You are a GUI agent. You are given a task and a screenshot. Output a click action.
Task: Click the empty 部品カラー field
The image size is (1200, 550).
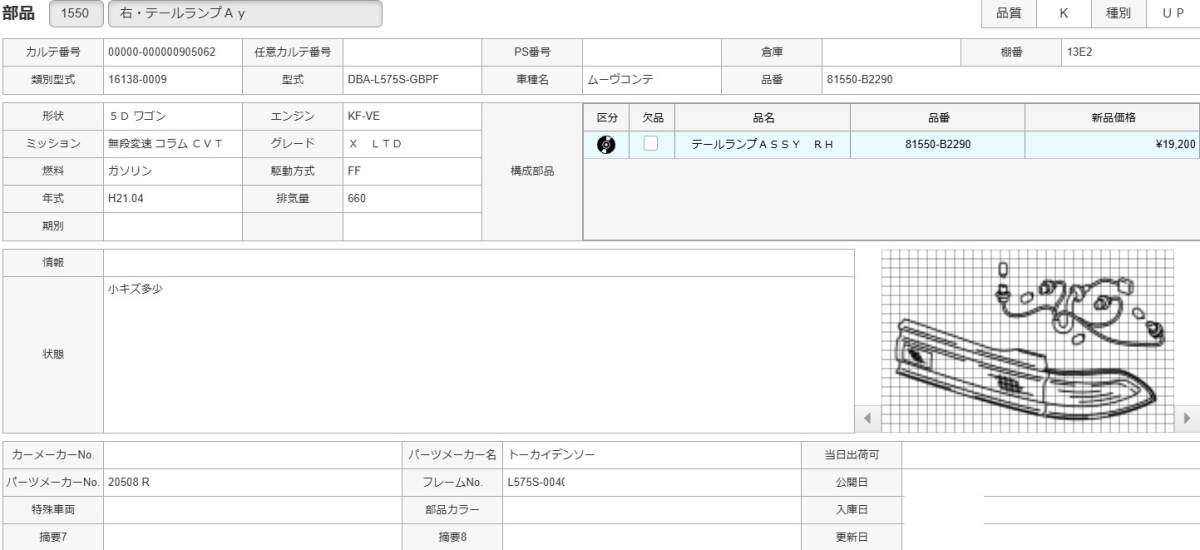click(x=652, y=509)
